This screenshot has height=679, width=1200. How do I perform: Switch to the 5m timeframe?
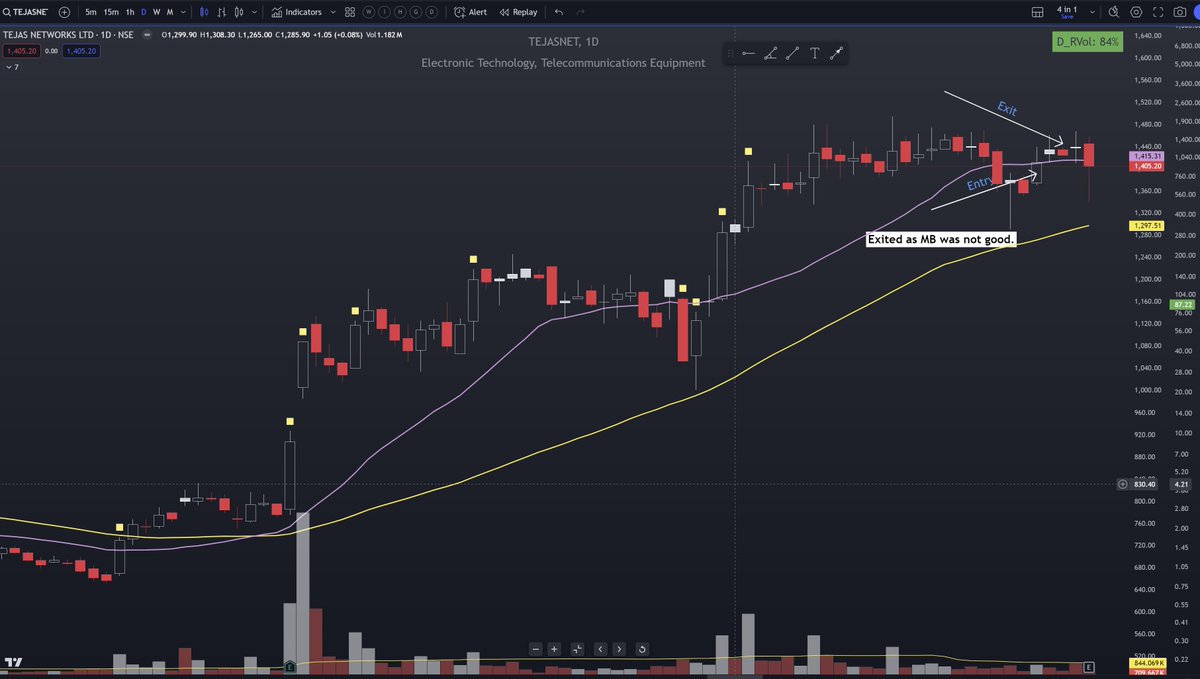(x=91, y=12)
